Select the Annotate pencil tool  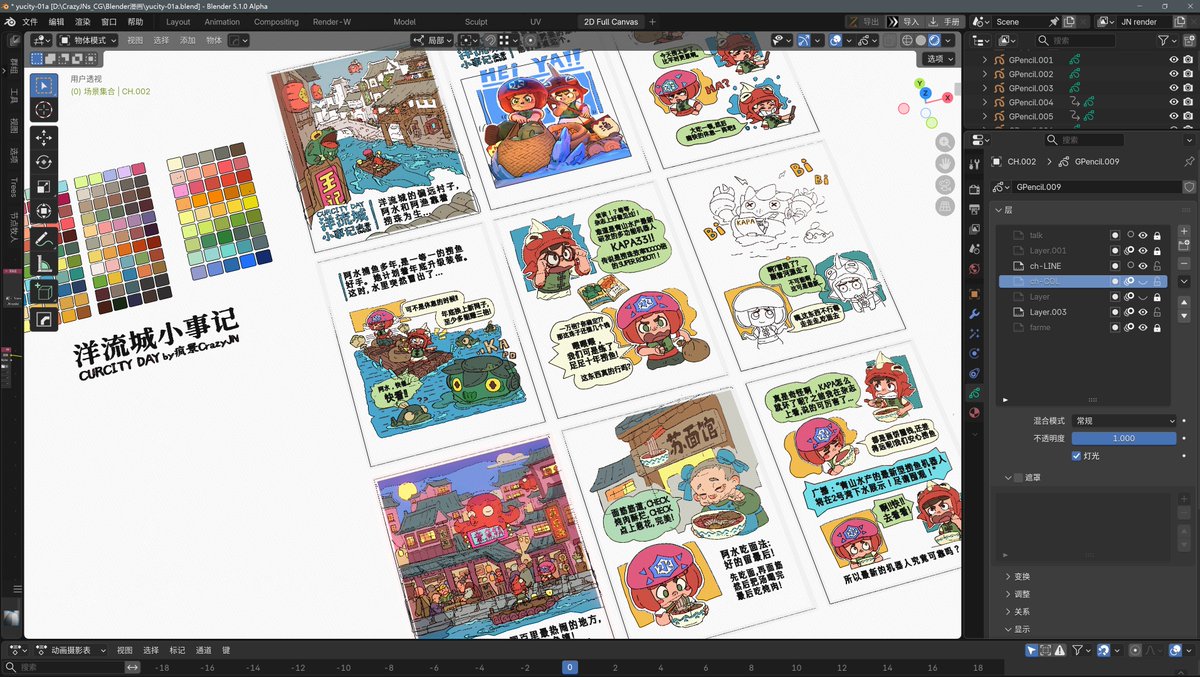(x=45, y=239)
